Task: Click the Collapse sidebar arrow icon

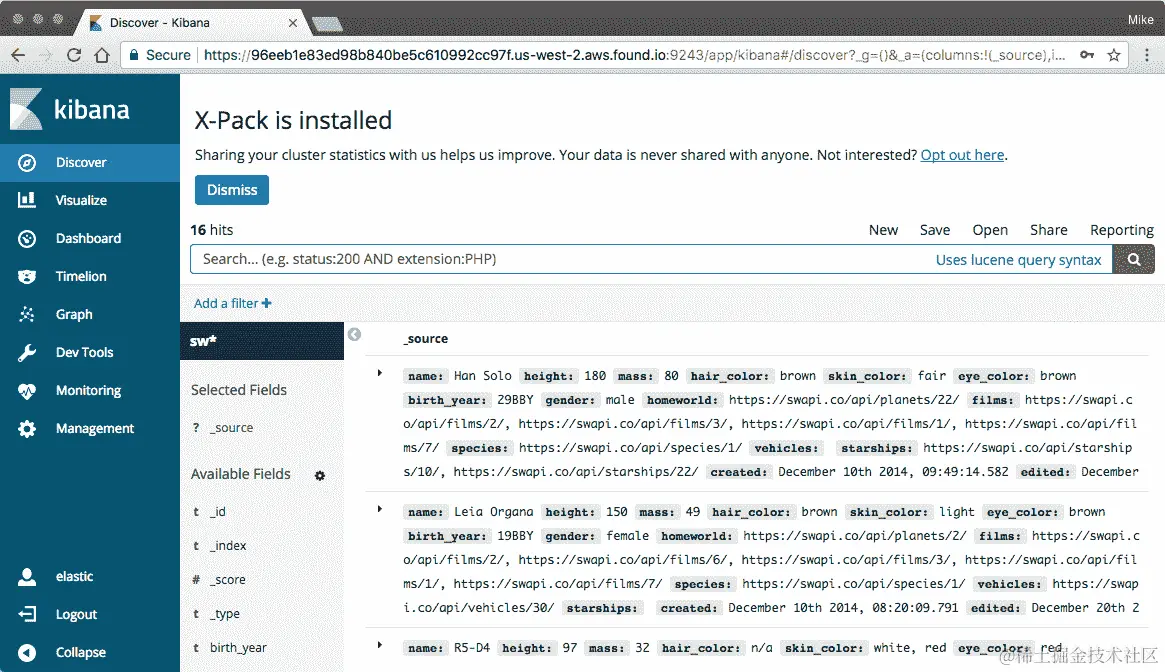Action: coord(27,653)
